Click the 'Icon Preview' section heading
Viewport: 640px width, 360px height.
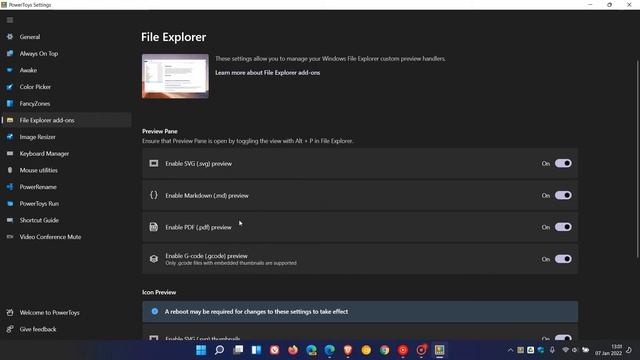(x=159, y=292)
